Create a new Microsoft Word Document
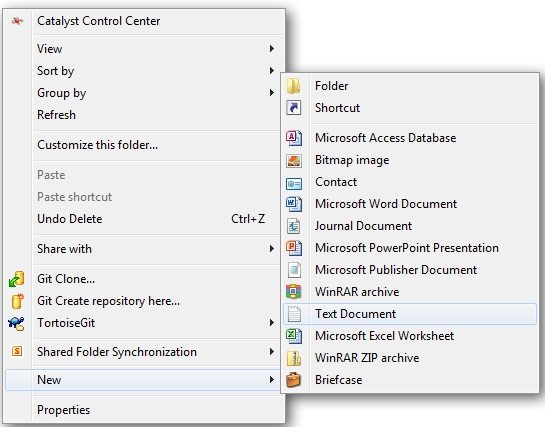This screenshot has width=545, height=427. coord(410,204)
